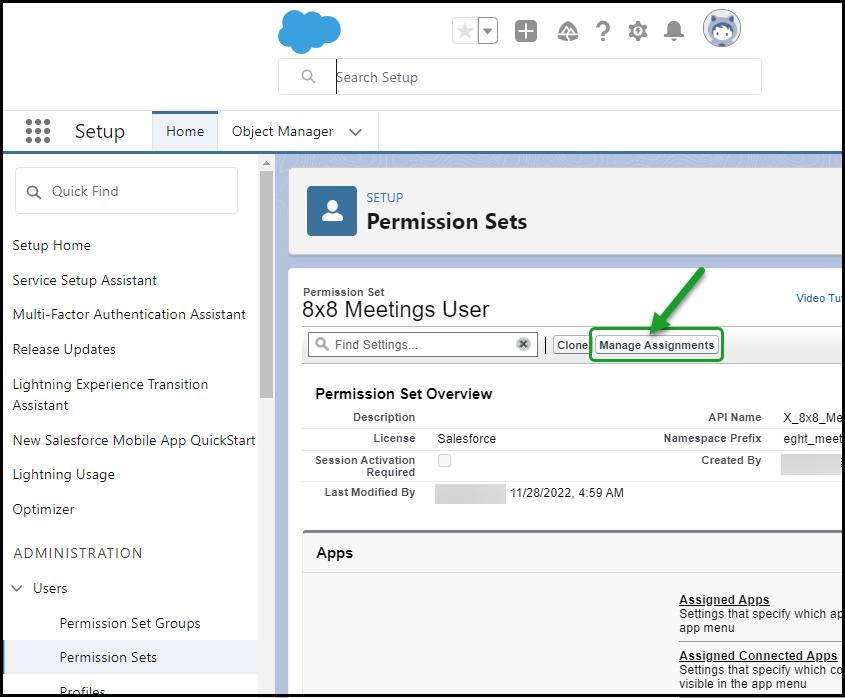Click the Apps section heading
Image resolution: width=845 pixels, height=698 pixels.
click(x=335, y=552)
